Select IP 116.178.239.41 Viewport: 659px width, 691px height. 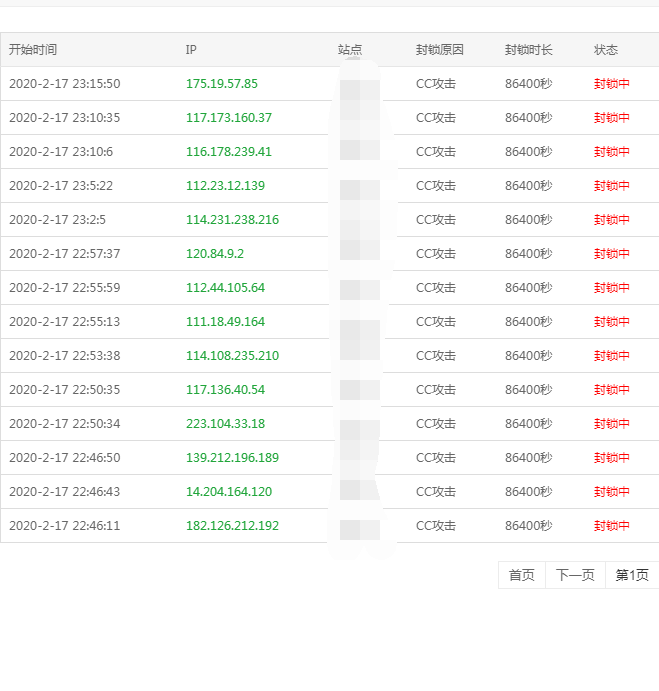[228, 152]
